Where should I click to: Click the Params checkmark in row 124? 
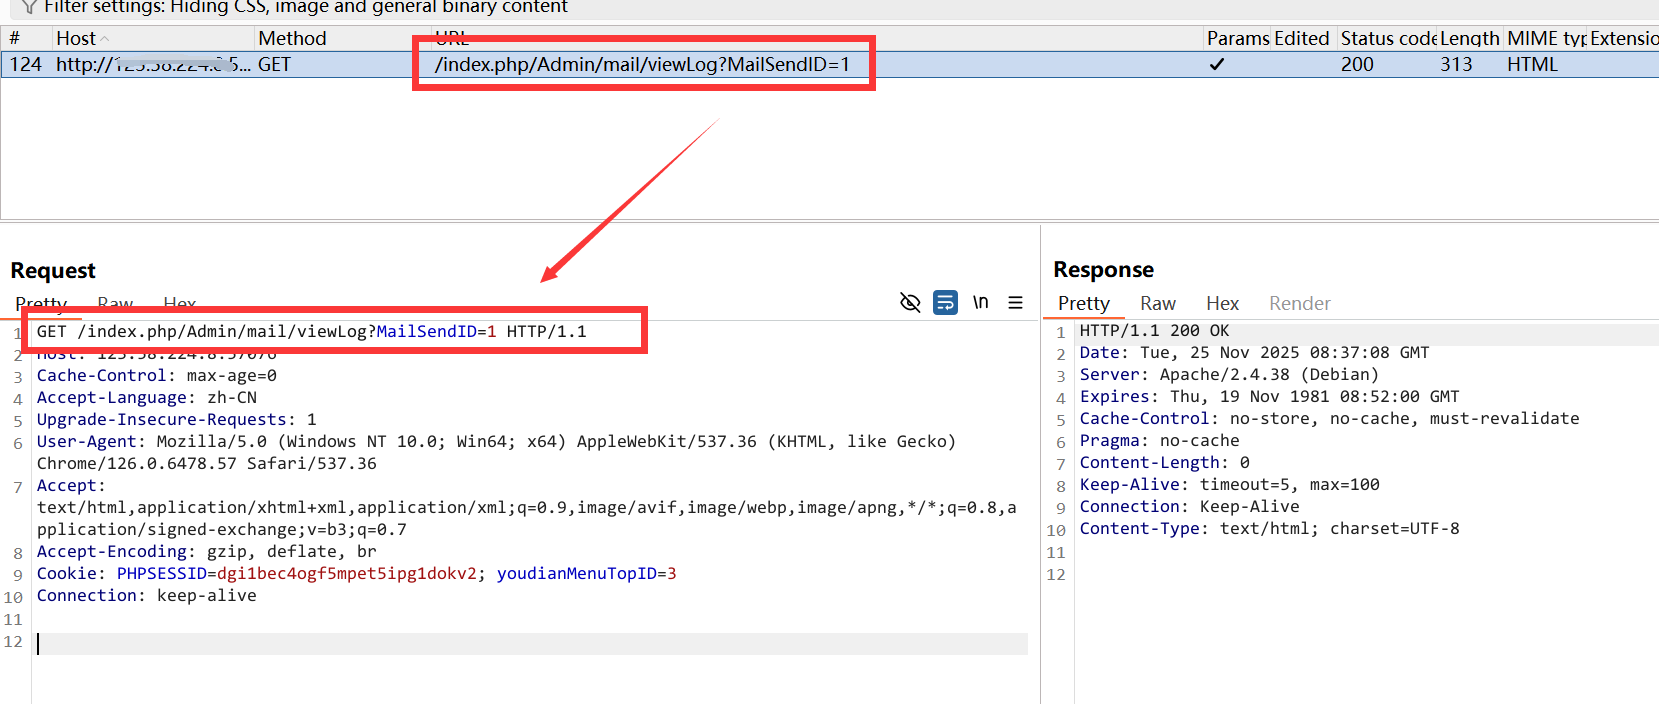(1217, 64)
